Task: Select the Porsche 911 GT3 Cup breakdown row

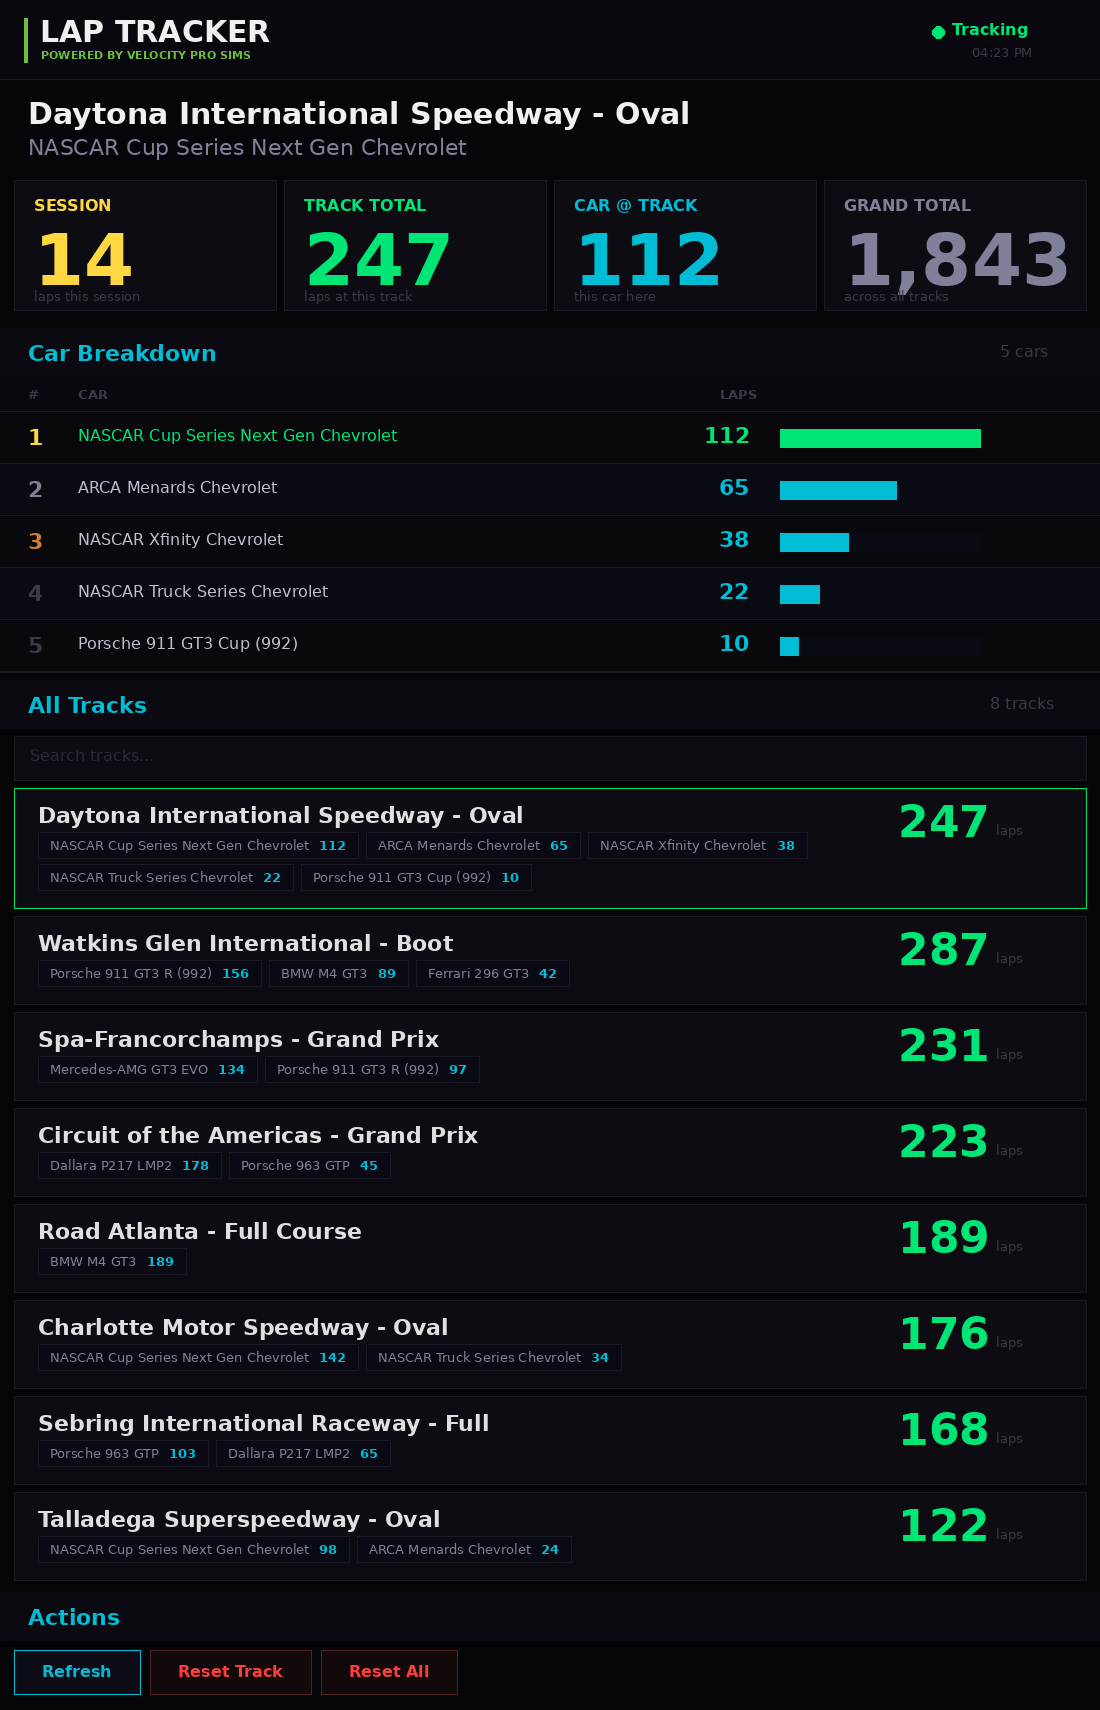Action: 550,645
